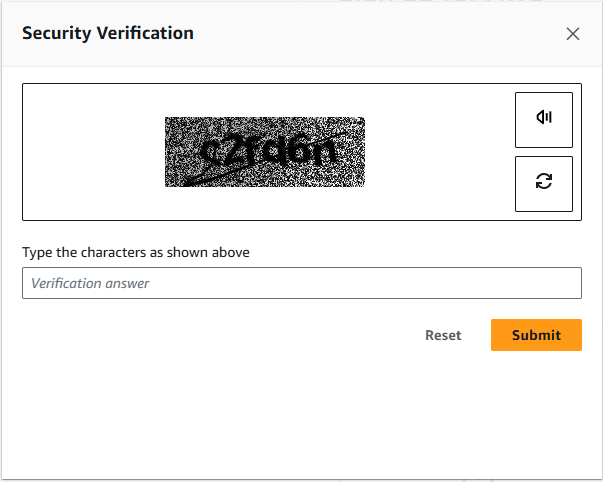Dismiss the dialog with the X icon
The height and width of the screenshot is (482, 603).
[573, 34]
